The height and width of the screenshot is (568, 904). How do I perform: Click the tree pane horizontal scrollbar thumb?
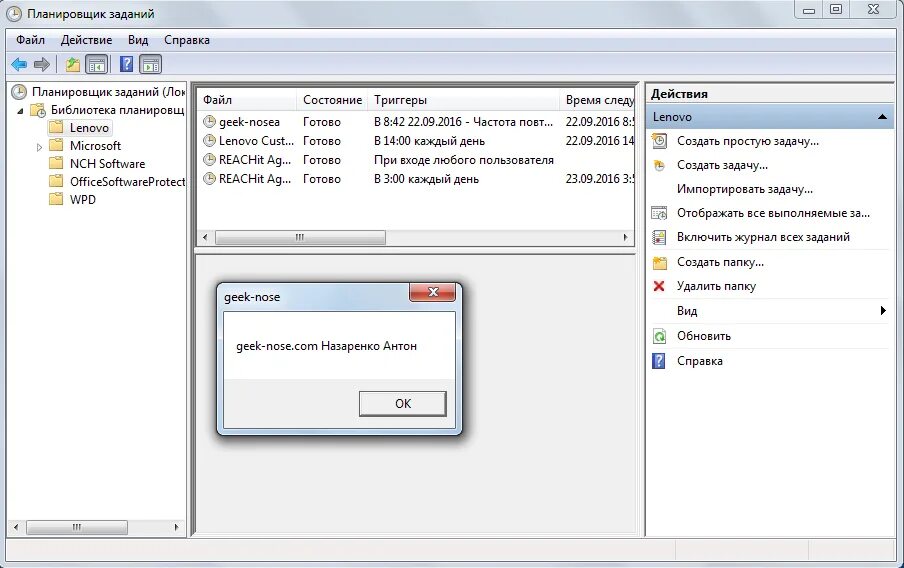[77, 527]
